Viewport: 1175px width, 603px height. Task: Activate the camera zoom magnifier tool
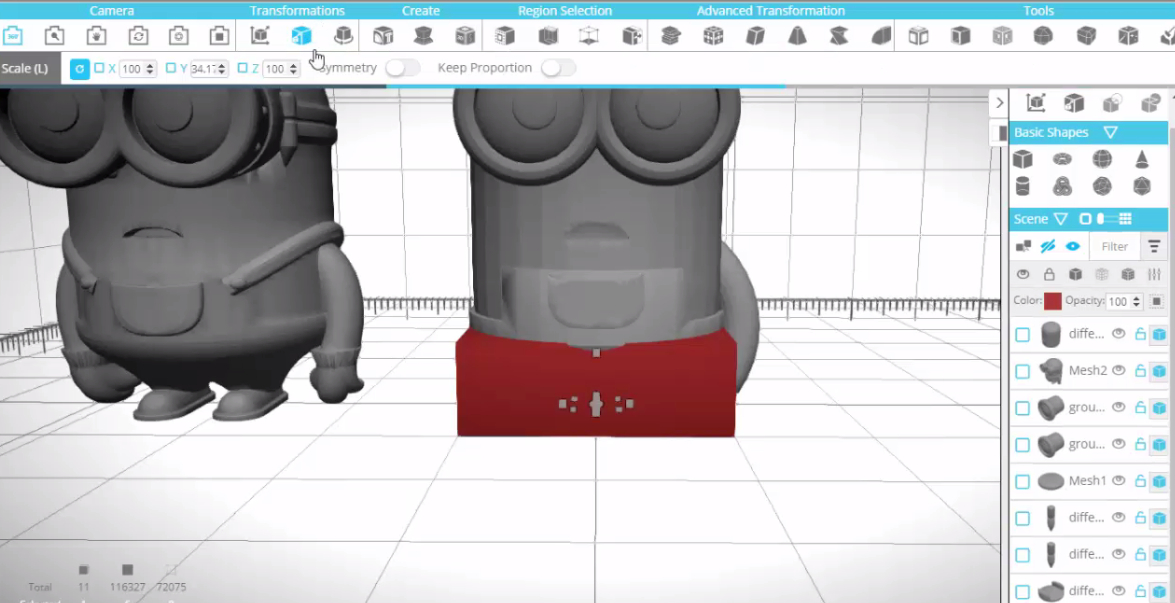pos(54,35)
